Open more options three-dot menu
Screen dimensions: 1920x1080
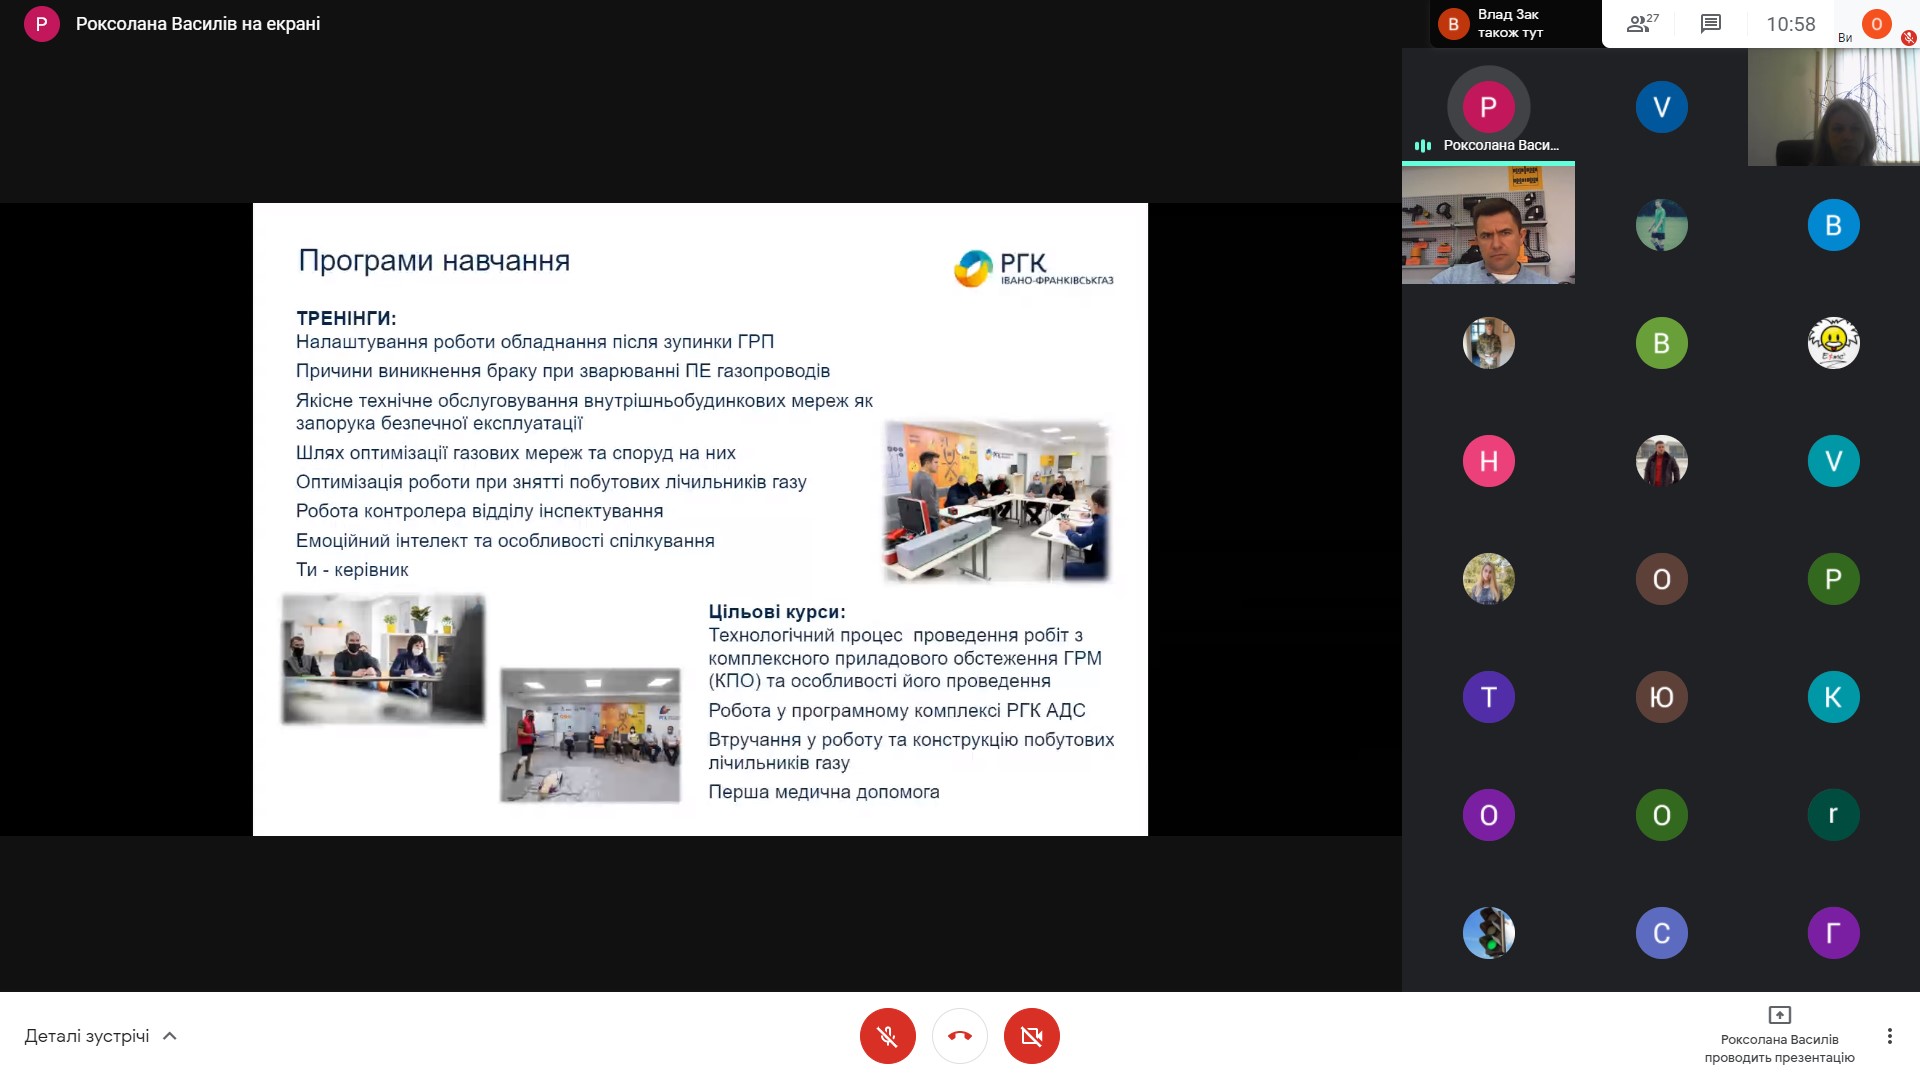tap(1889, 1036)
